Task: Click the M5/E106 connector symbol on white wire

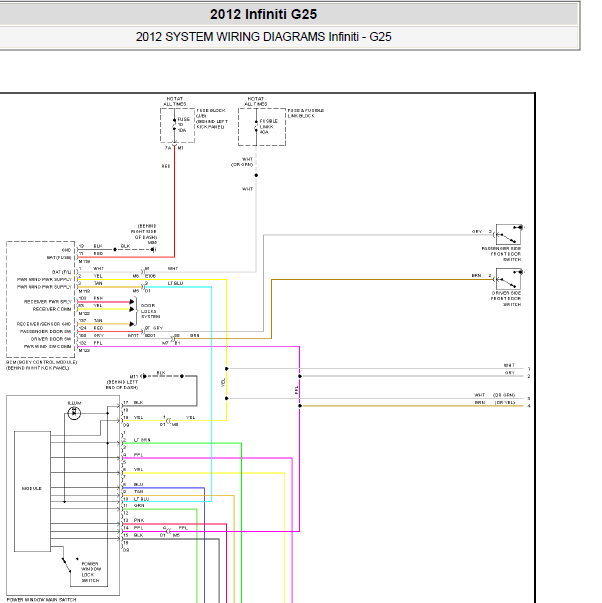Action: point(143,272)
